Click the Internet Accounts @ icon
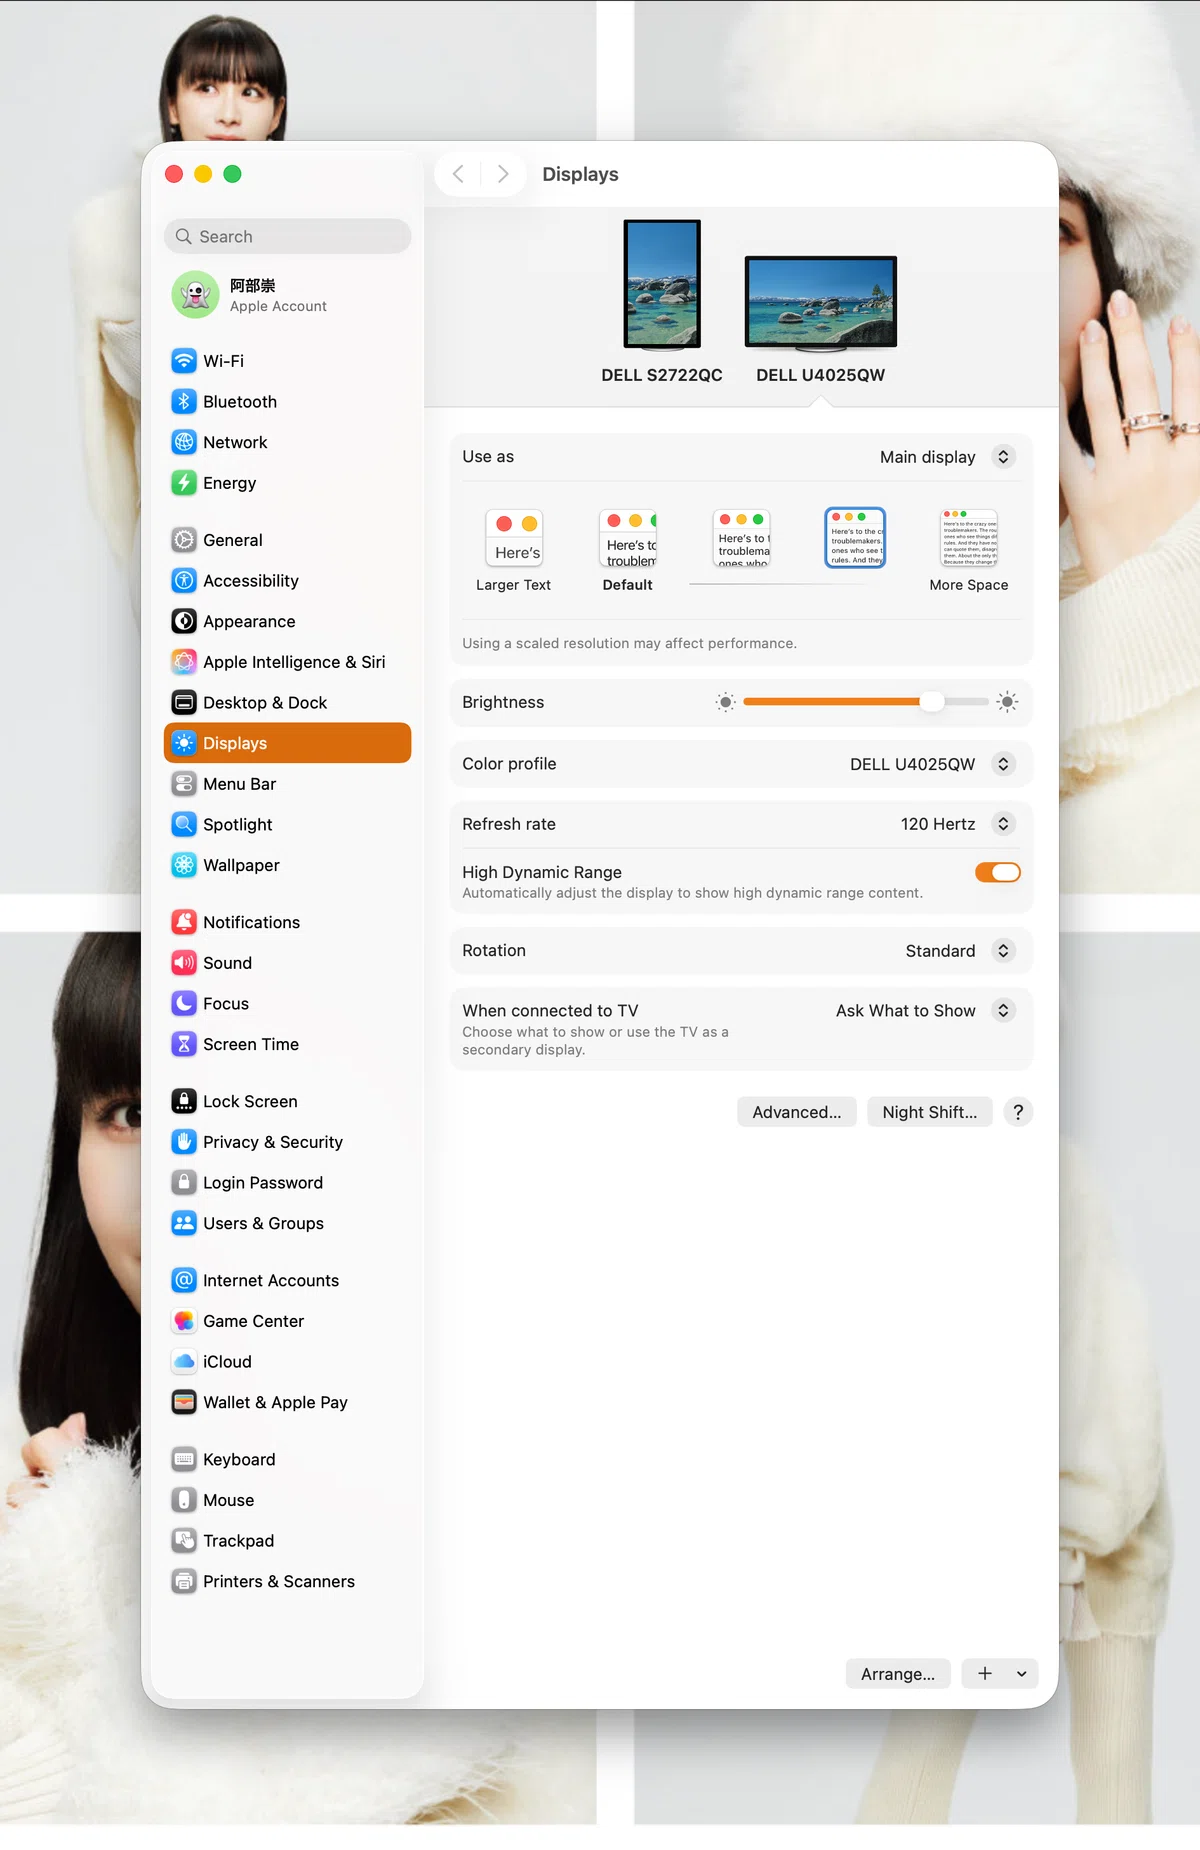The height and width of the screenshot is (1850, 1200). (184, 1280)
